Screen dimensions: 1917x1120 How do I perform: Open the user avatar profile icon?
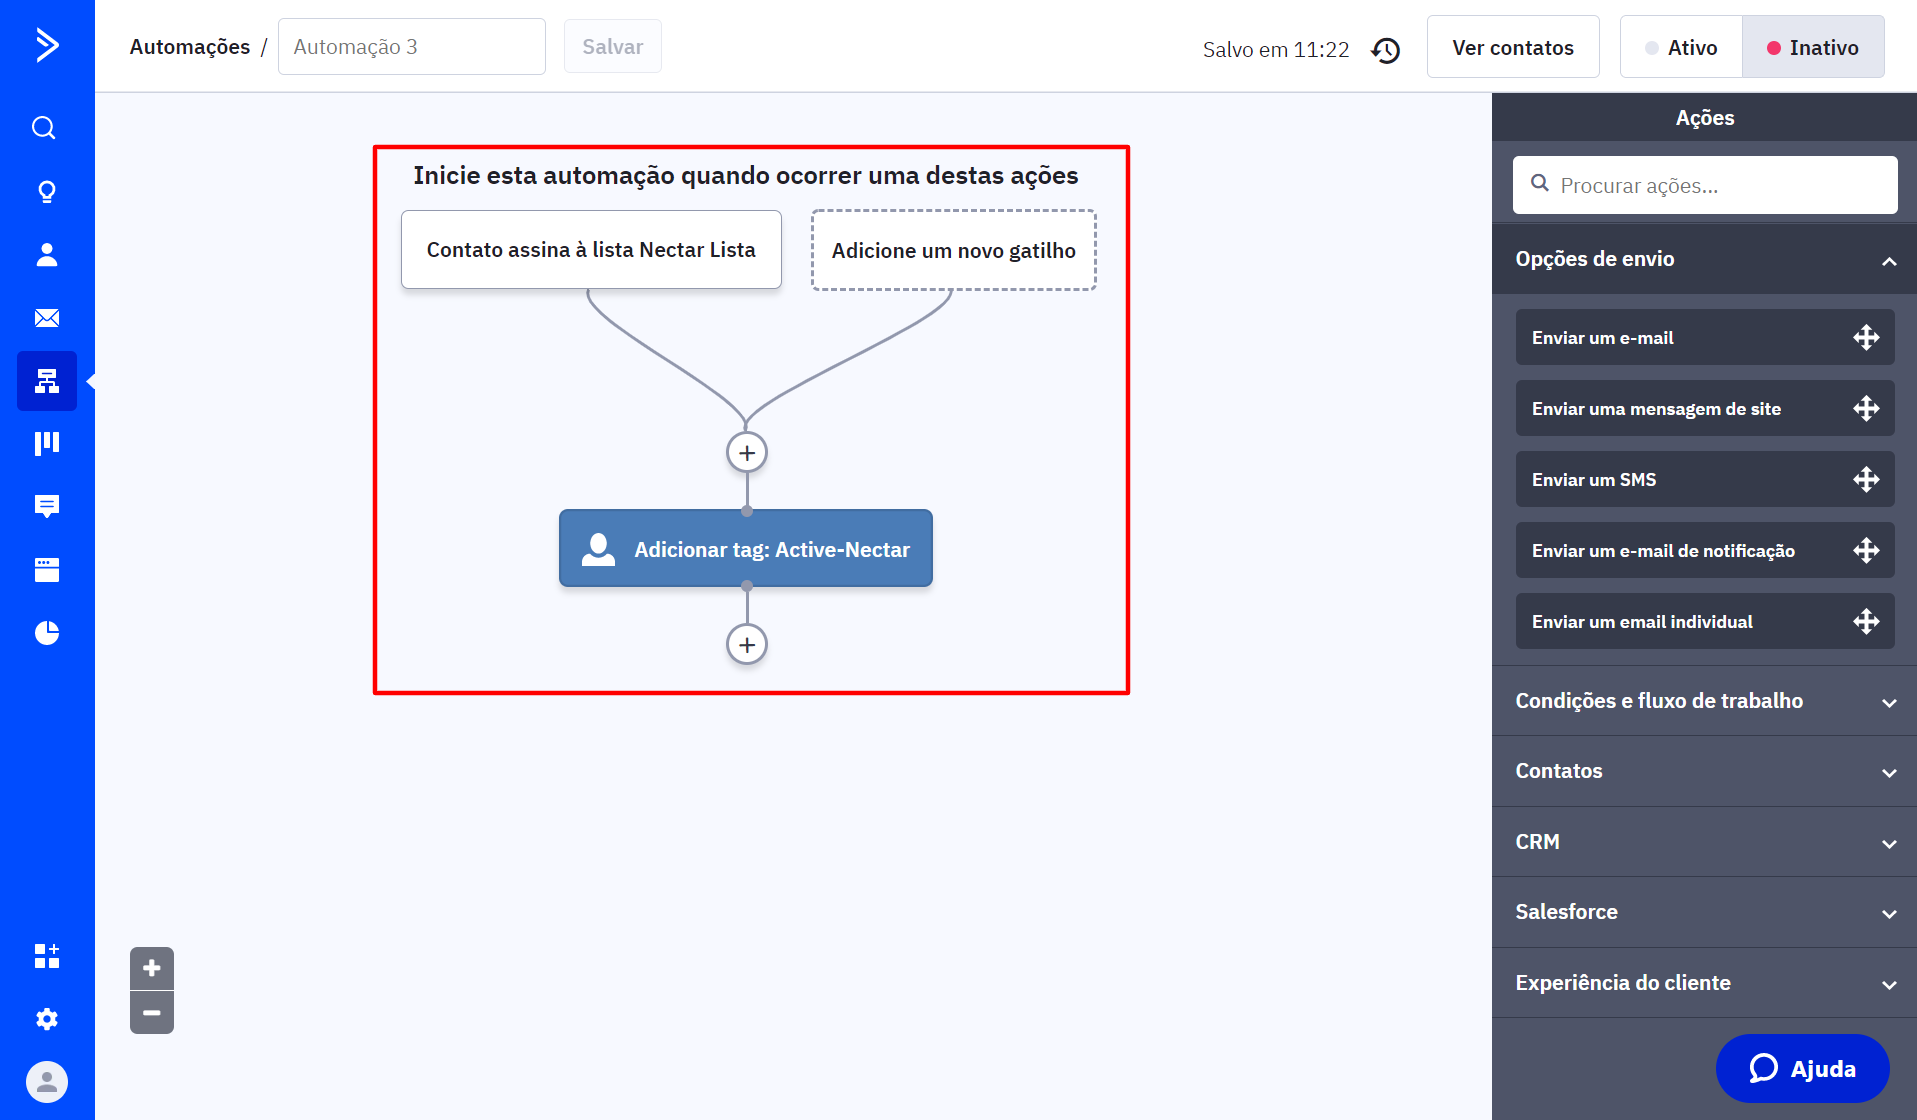(x=47, y=1082)
